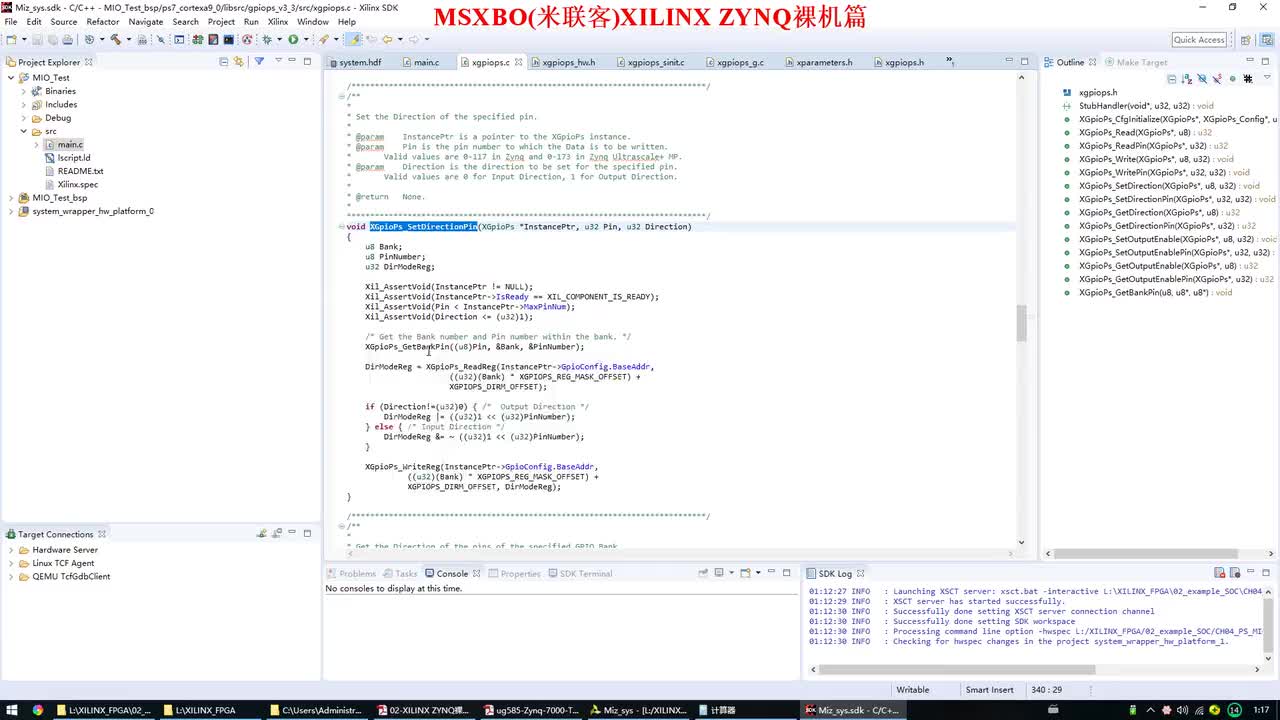
Task: Click the Print toolbar icon
Action: click(x=67, y=39)
